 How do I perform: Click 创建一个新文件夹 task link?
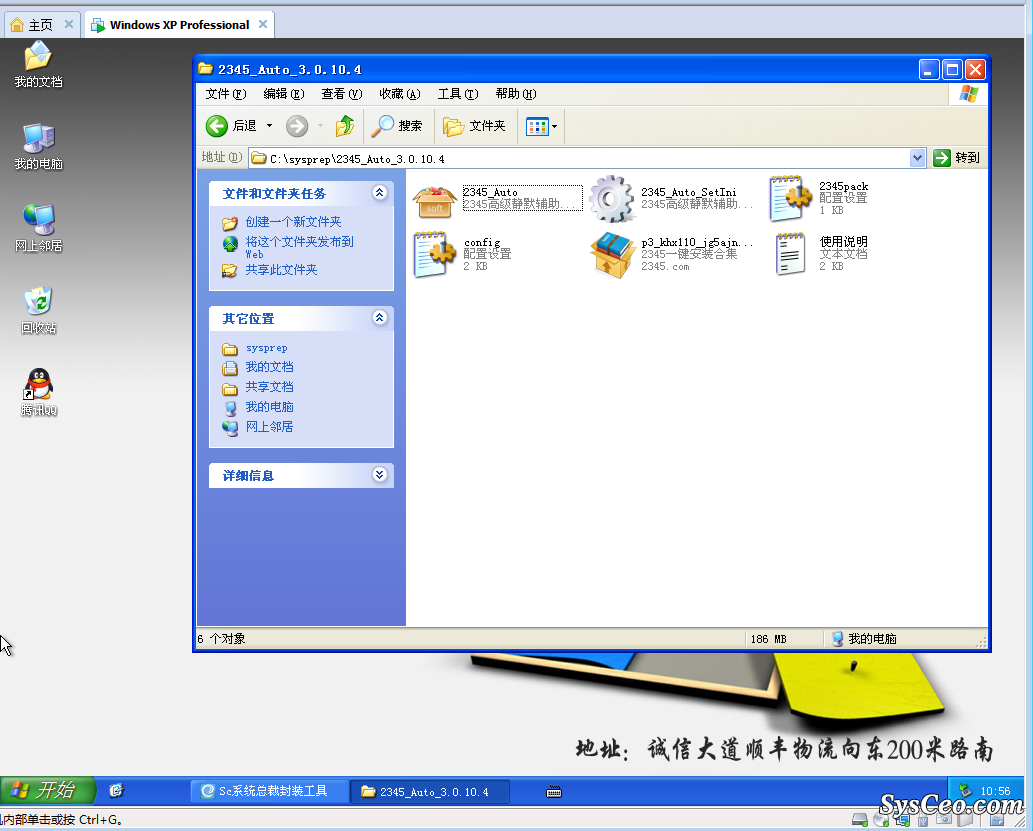(x=293, y=222)
